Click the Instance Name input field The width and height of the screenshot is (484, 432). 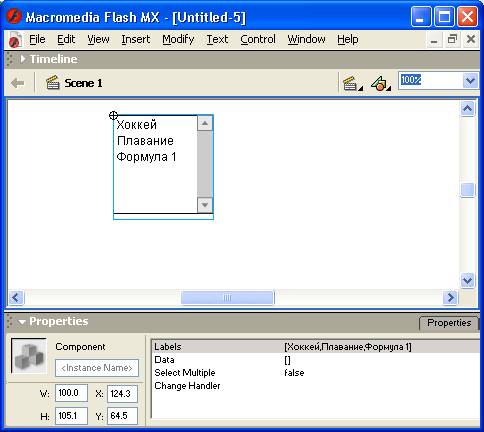[97, 368]
